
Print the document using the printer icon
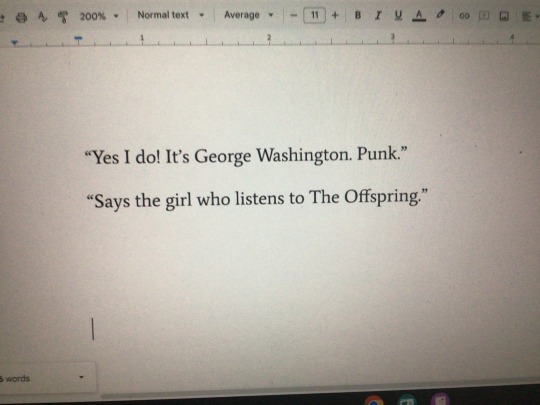22,17
